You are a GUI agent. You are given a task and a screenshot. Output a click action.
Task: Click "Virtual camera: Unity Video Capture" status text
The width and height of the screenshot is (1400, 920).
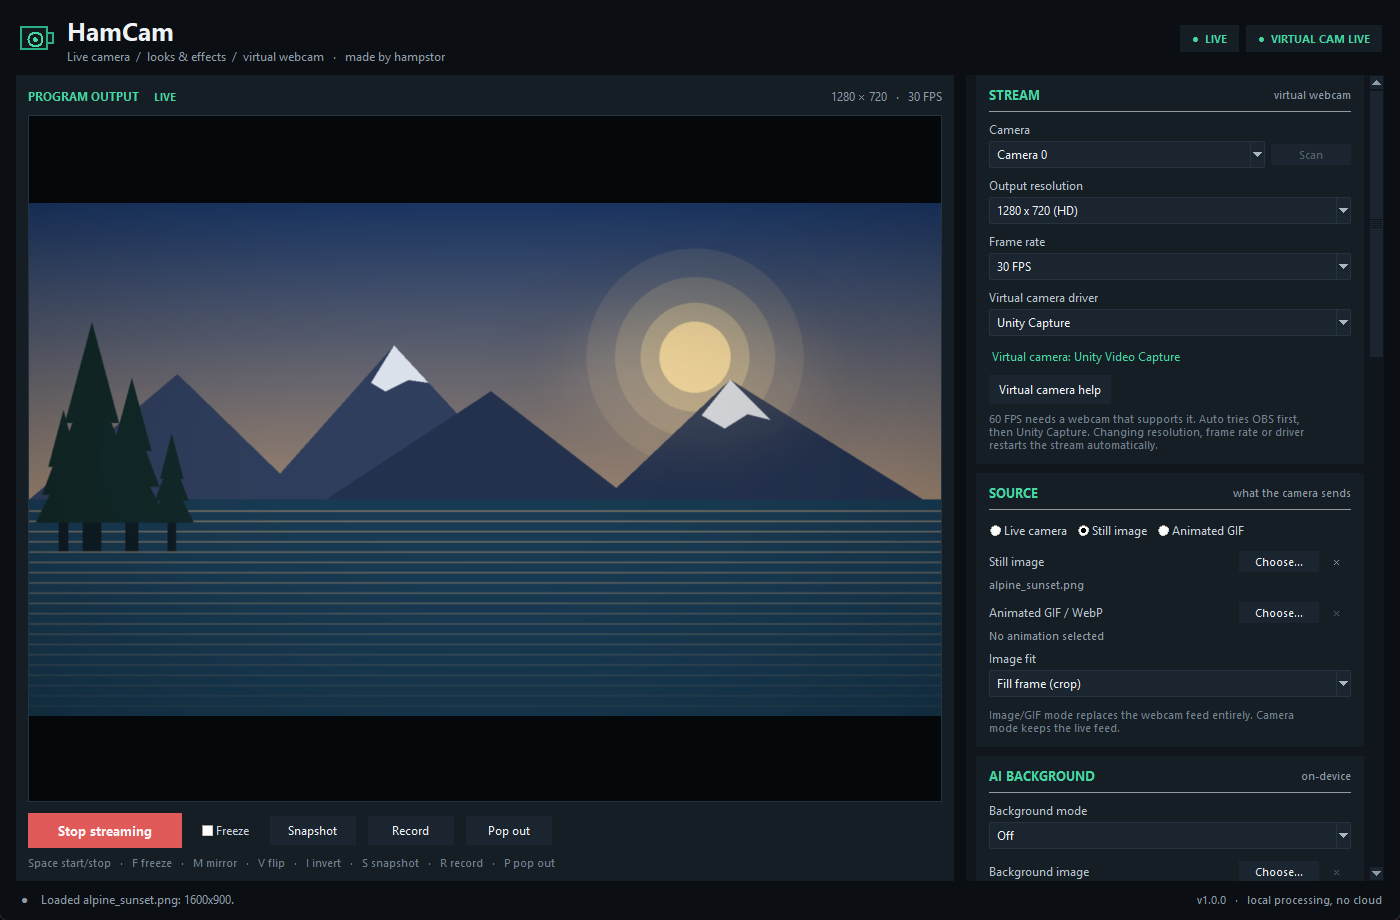1086,357
